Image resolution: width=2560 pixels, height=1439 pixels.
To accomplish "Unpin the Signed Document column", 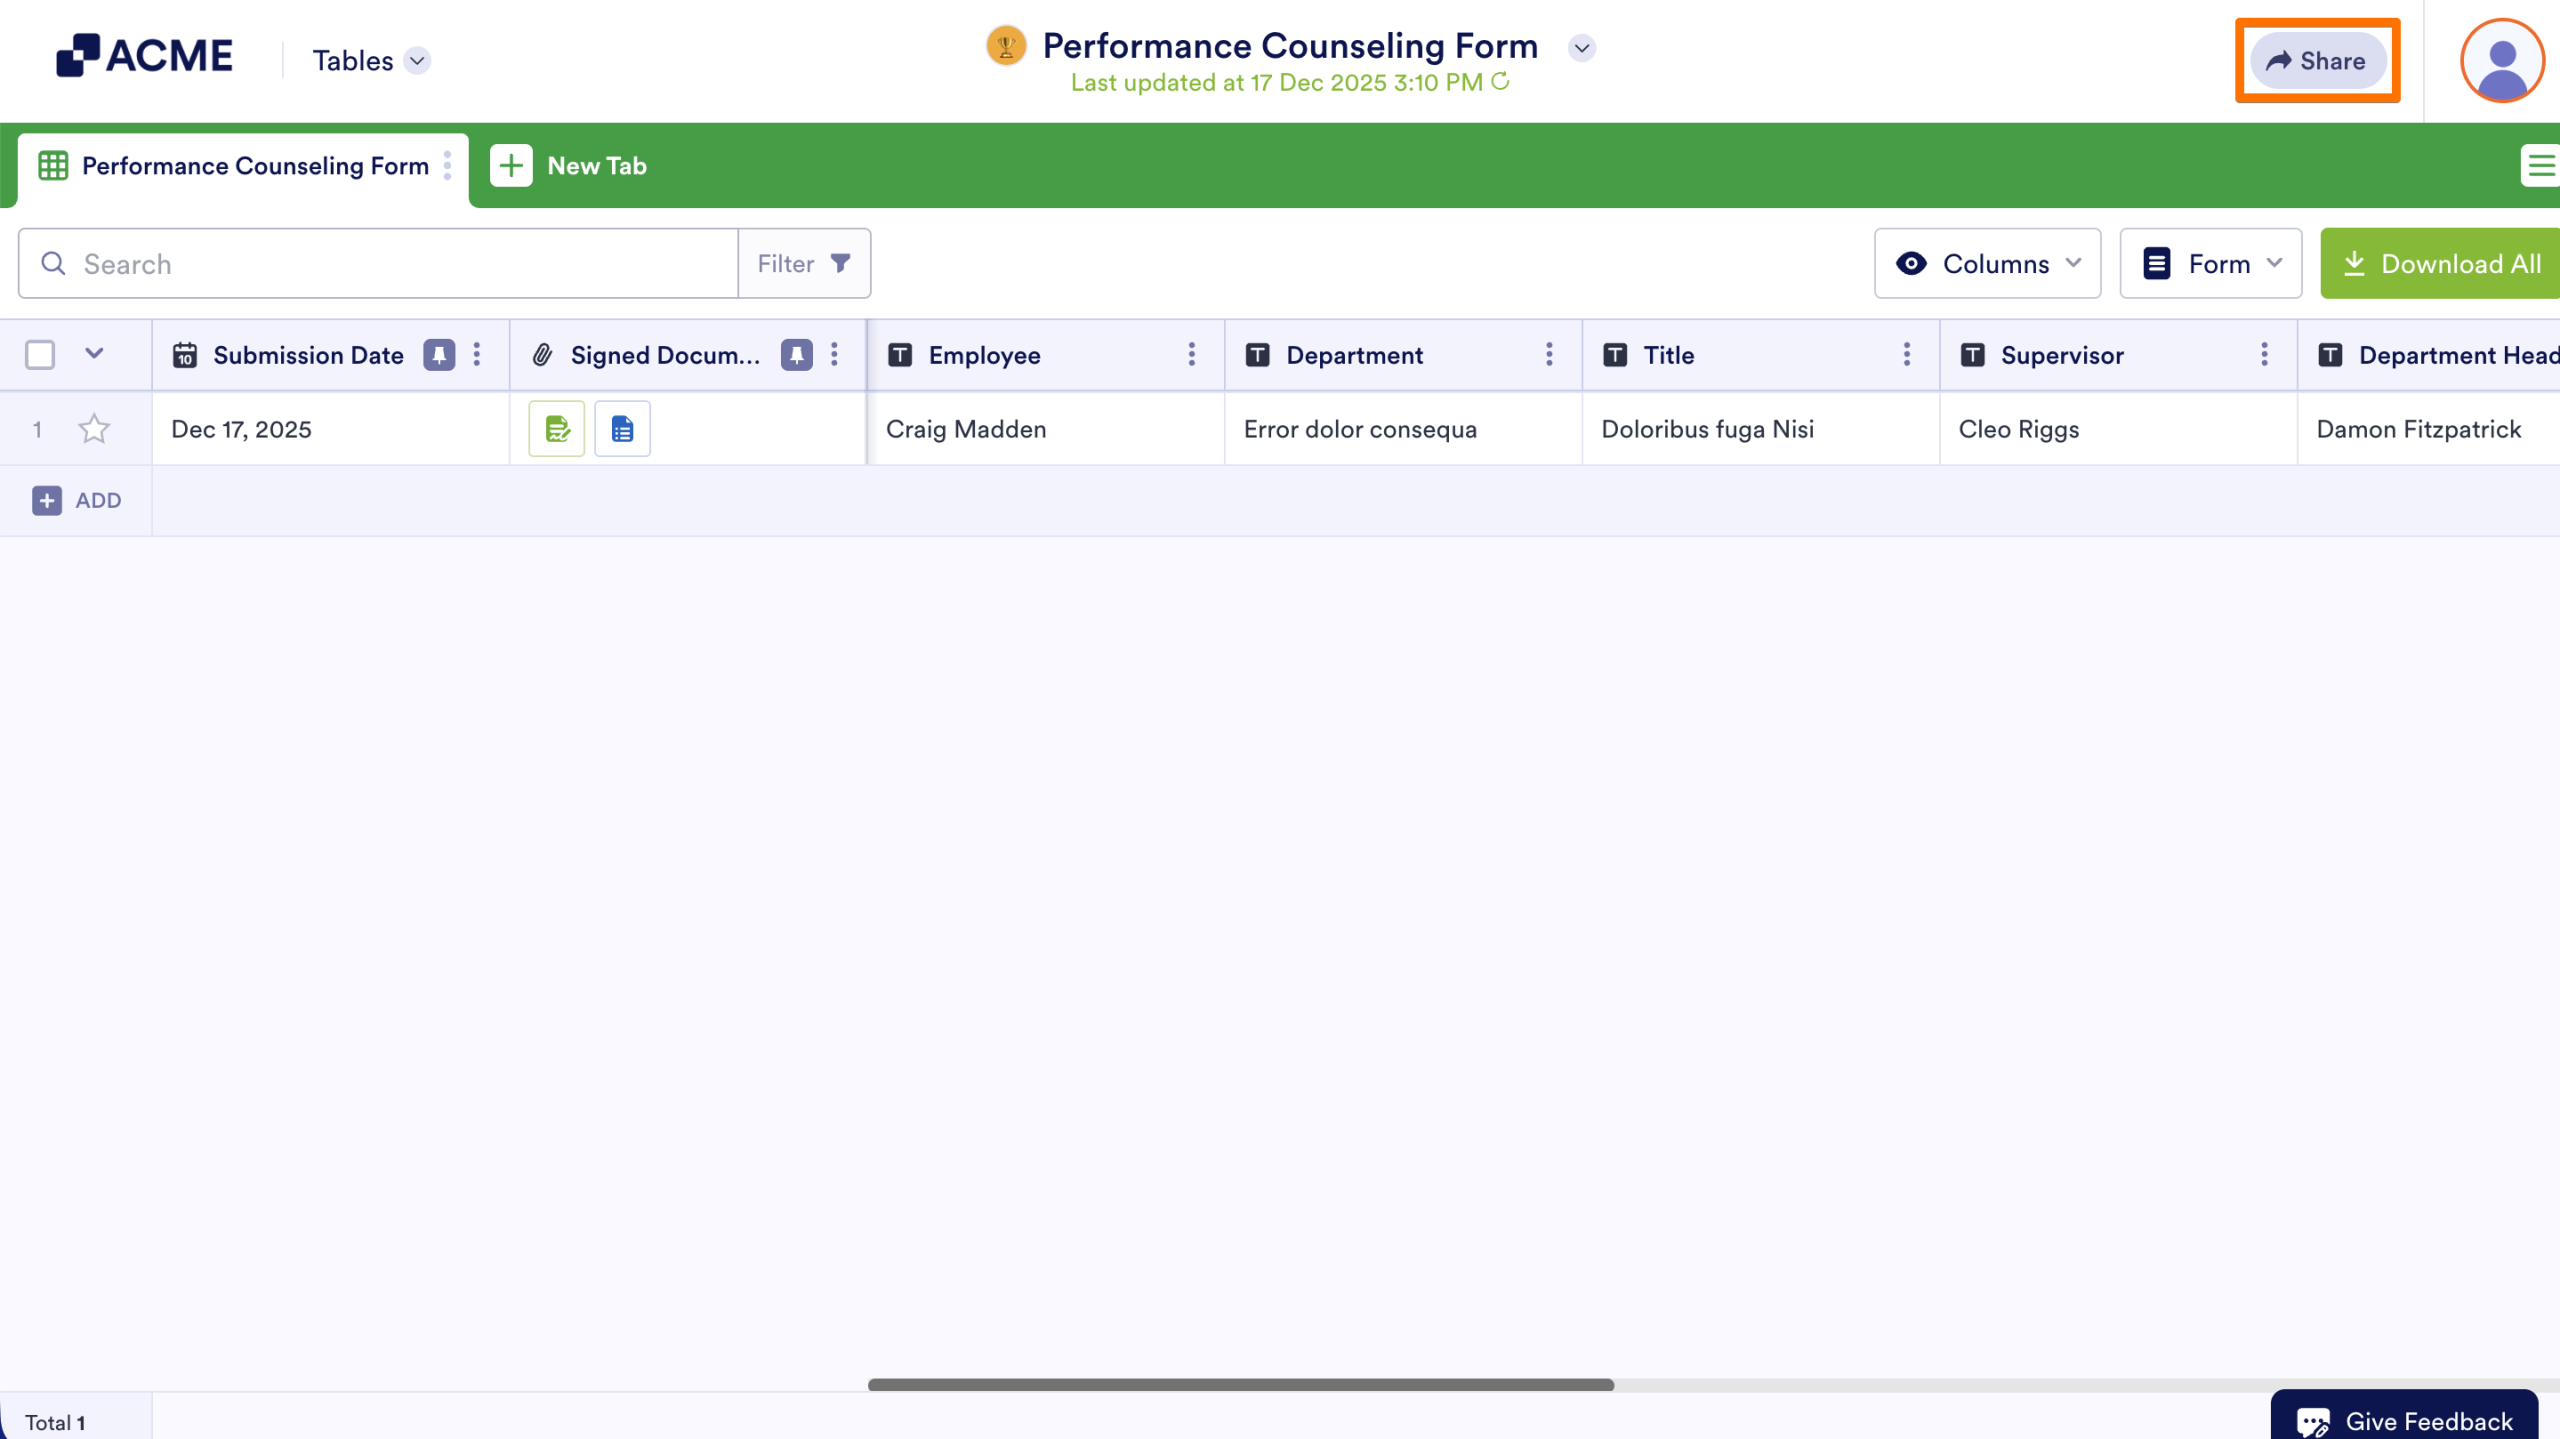I will pos(796,355).
